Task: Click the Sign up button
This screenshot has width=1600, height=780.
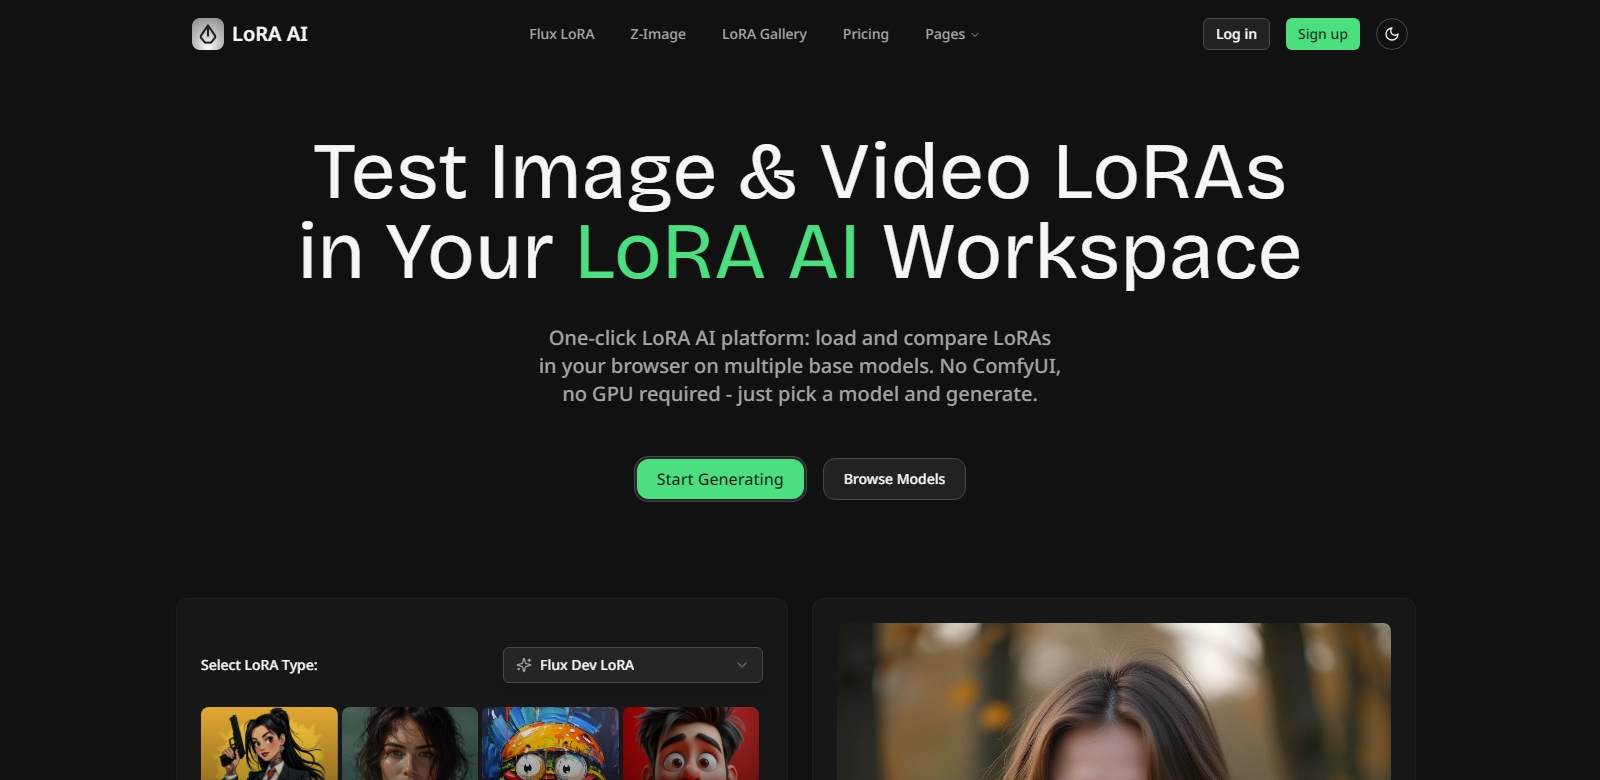Action: (1323, 34)
